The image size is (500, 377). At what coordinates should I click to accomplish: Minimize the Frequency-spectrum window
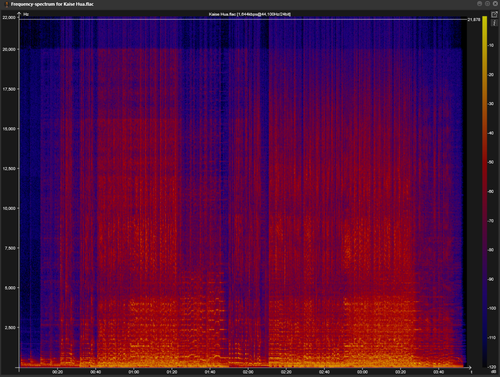click(479, 4)
